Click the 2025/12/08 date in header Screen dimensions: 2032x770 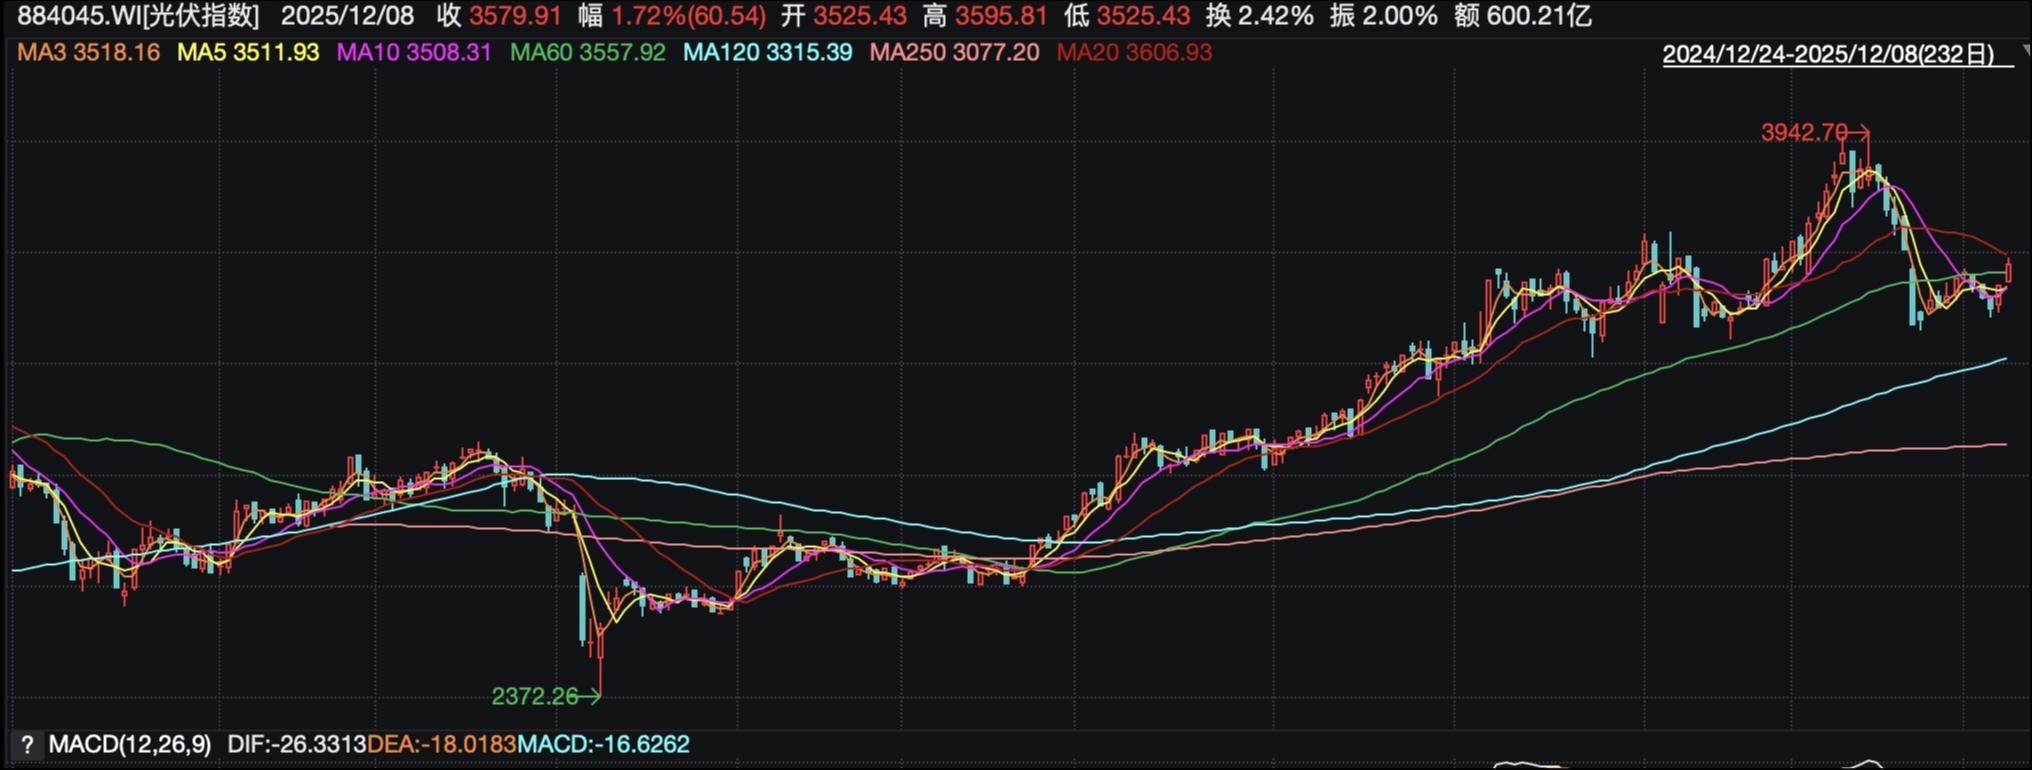point(347,16)
